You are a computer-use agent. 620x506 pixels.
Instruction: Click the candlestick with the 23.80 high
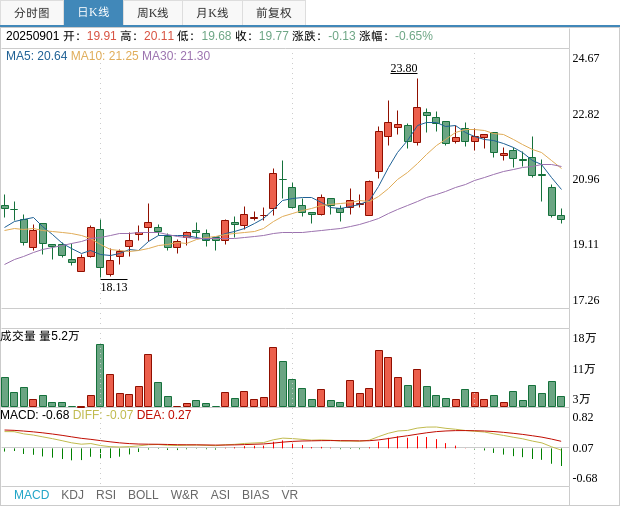coord(417,125)
